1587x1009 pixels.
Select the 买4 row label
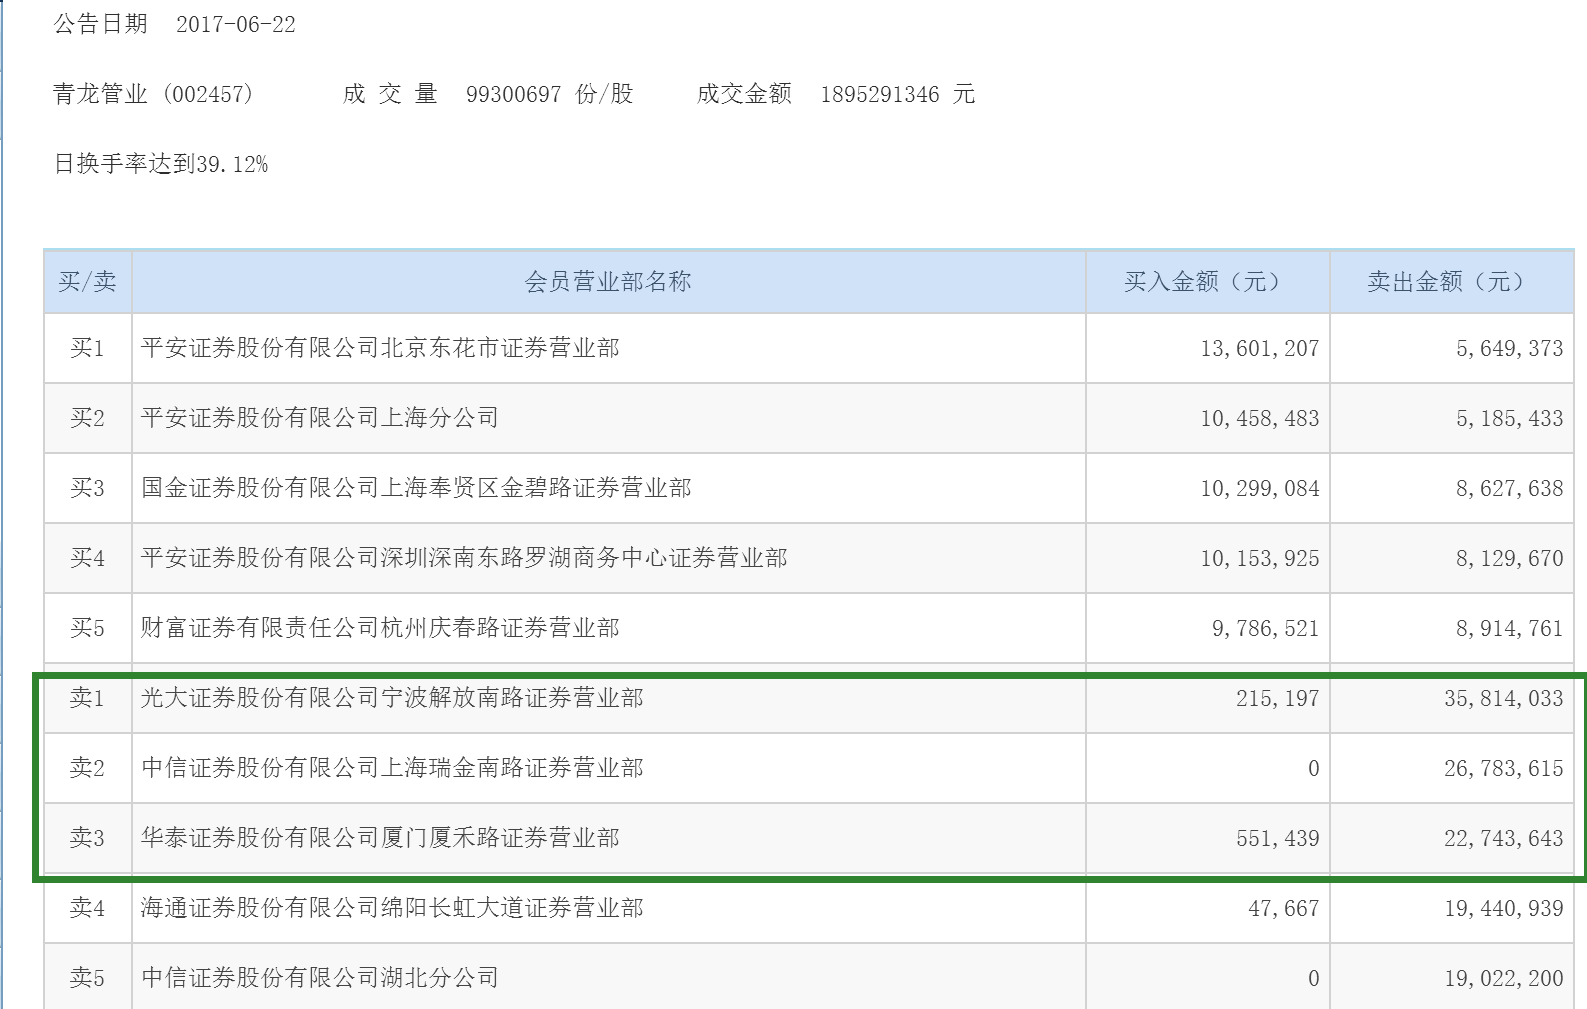[x=88, y=558]
